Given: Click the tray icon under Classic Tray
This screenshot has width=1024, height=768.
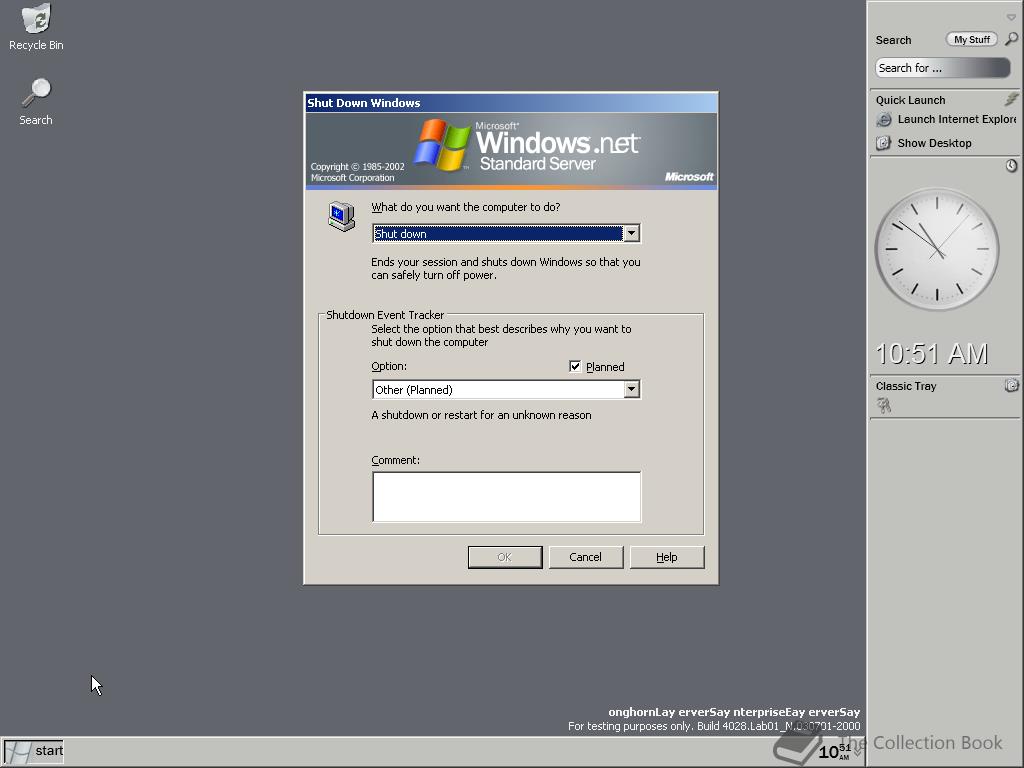Looking at the screenshot, I should pyautogui.click(x=884, y=406).
